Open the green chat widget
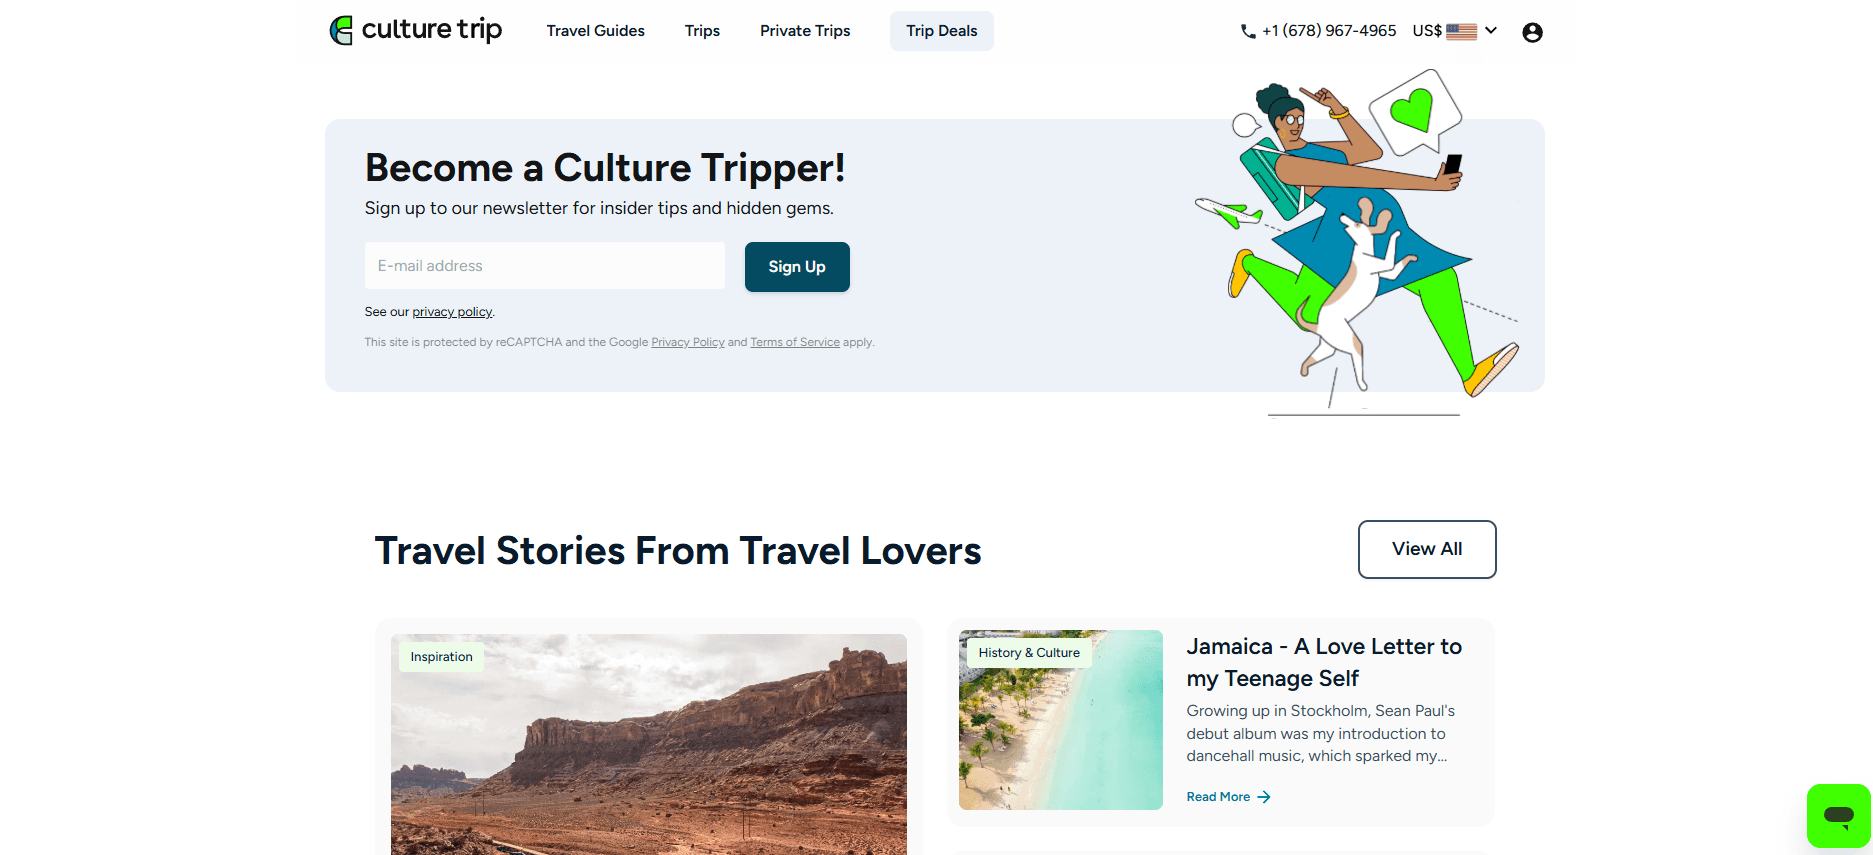 click(1838, 815)
